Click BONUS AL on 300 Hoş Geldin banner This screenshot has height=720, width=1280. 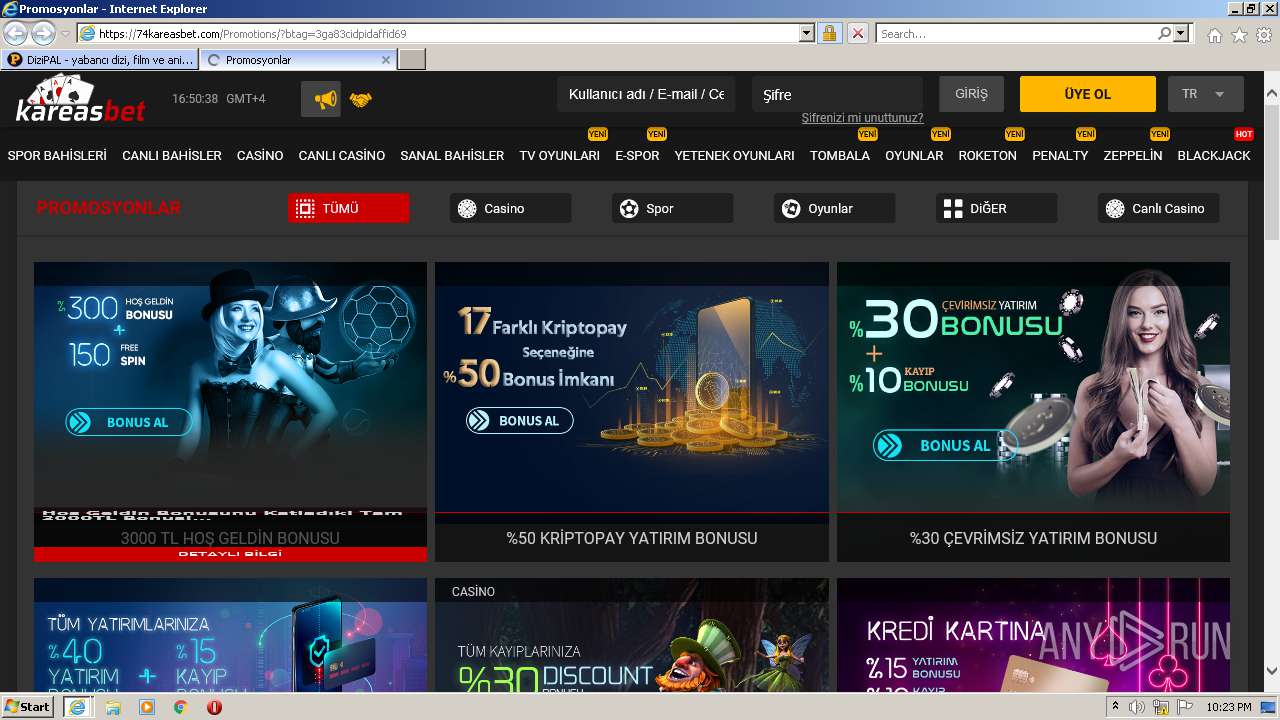[x=128, y=422]
